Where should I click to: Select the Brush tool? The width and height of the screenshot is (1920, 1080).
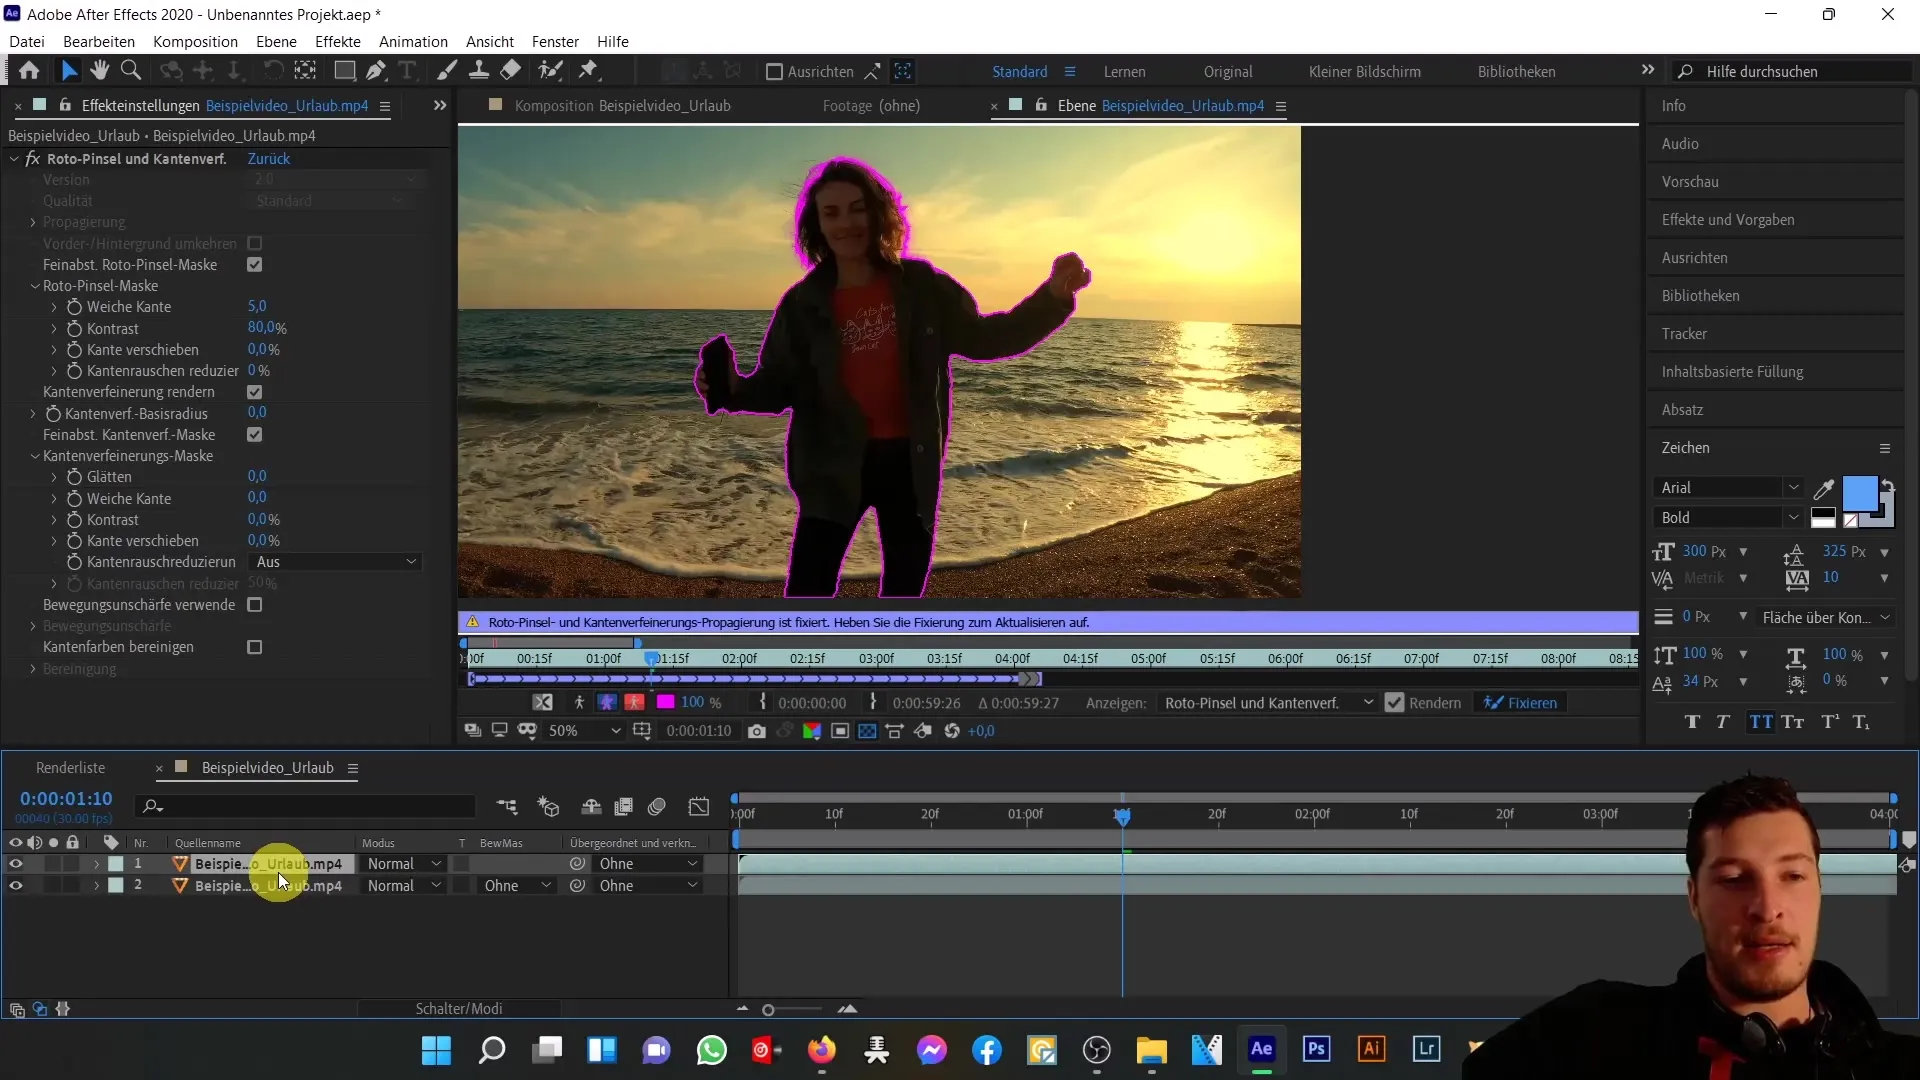tap(447, 71)
